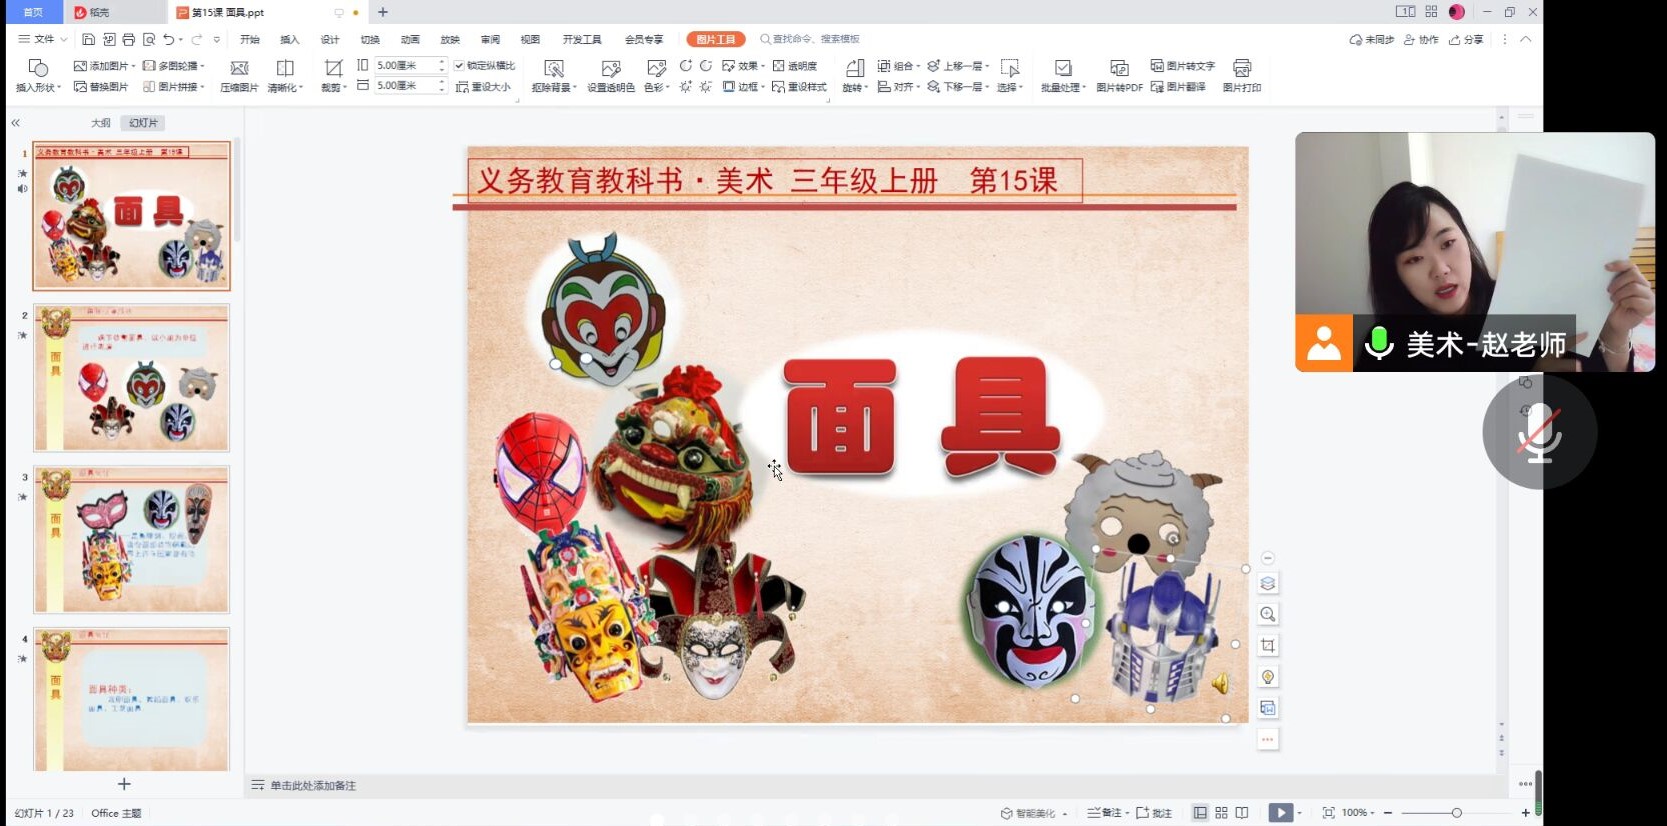
Task: Click Replace Picture (替换图片)
Action: pyautogui.click(x=101, y=87)
